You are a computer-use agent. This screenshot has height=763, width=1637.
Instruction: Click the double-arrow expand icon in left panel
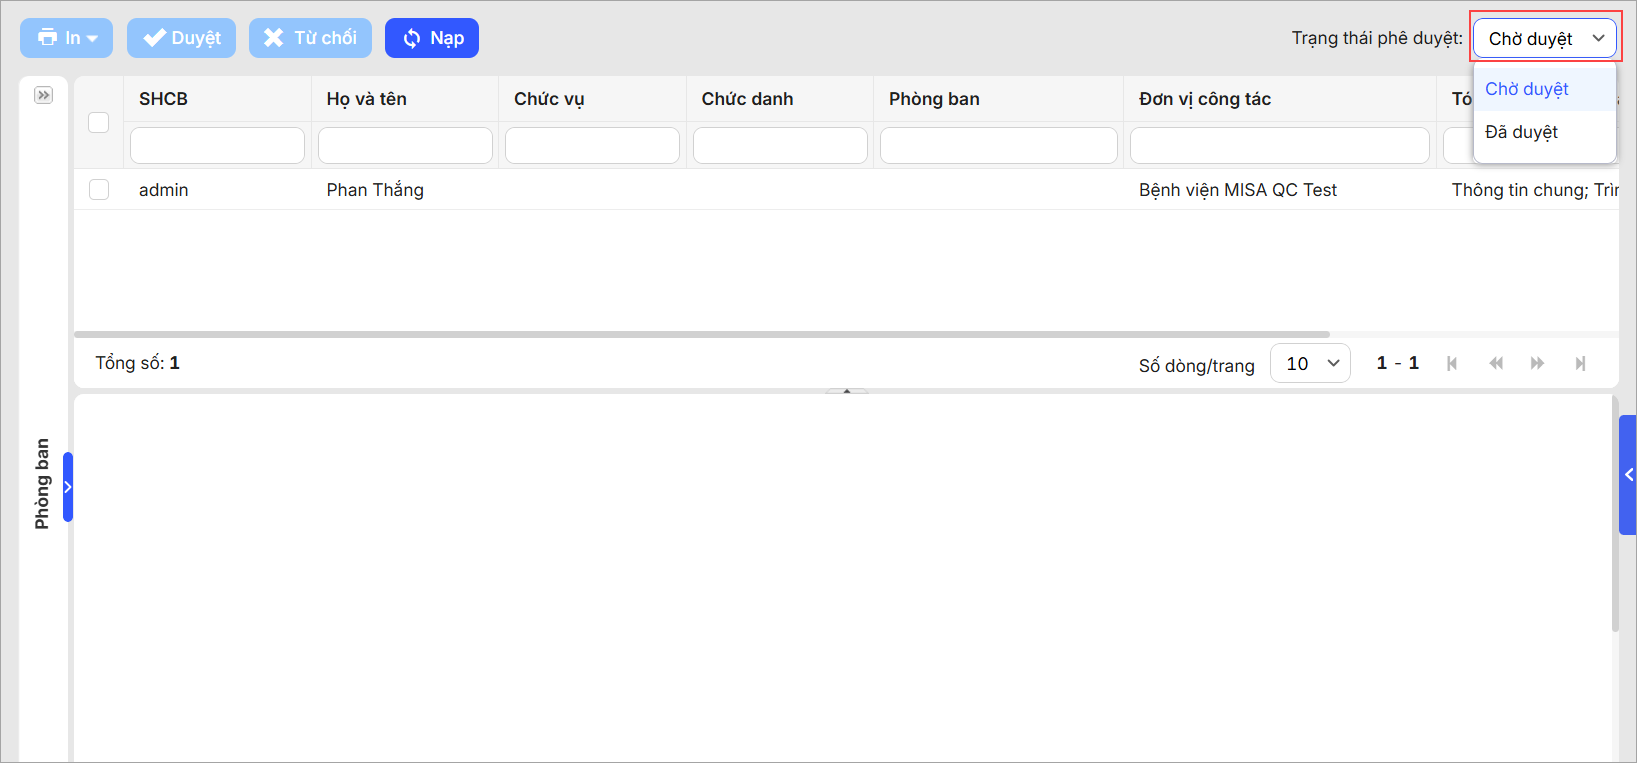click(x=43, y=95)
